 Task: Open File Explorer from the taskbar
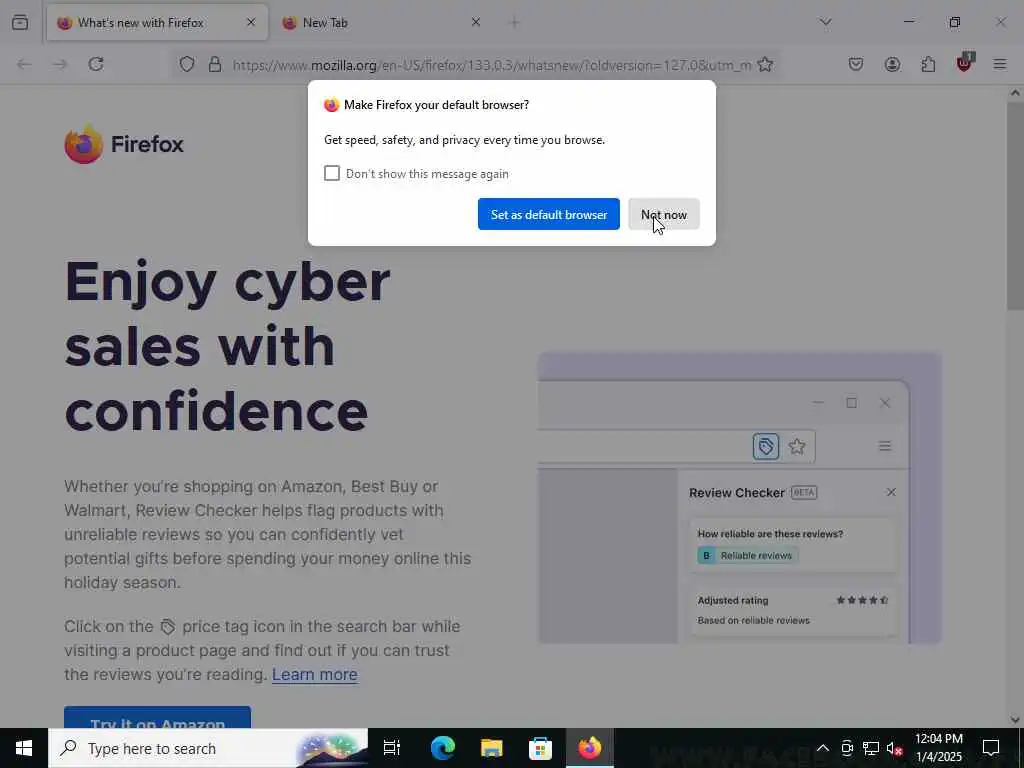[x=491, y=748]
